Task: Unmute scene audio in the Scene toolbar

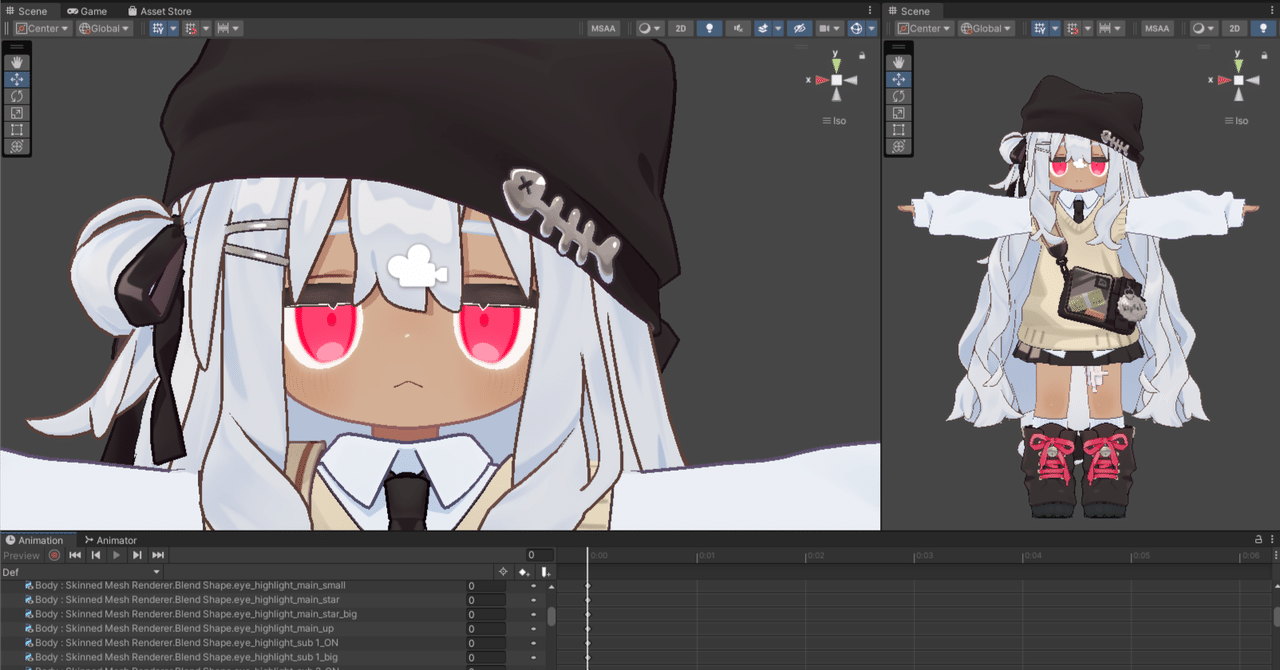Action: pos(737,28)
